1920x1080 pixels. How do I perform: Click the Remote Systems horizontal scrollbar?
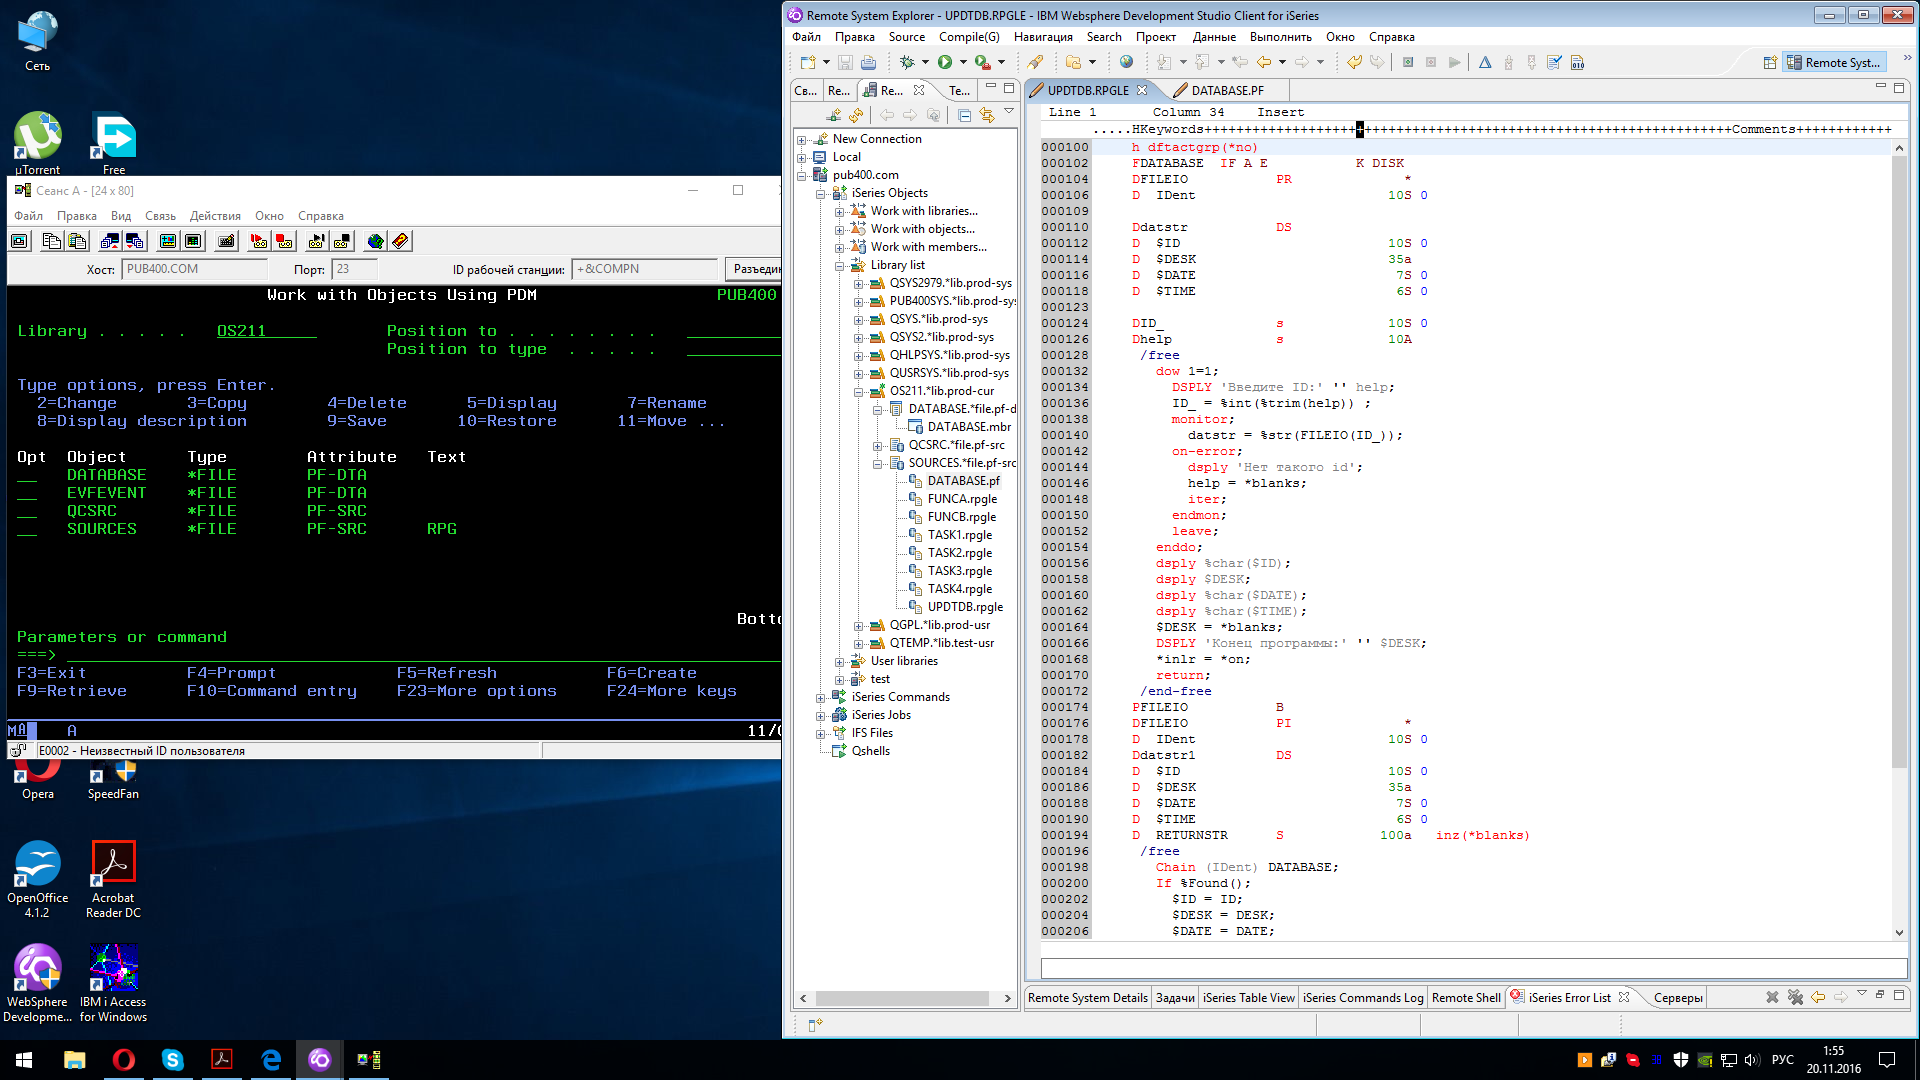pyautogui.click(x=903, y=998)
